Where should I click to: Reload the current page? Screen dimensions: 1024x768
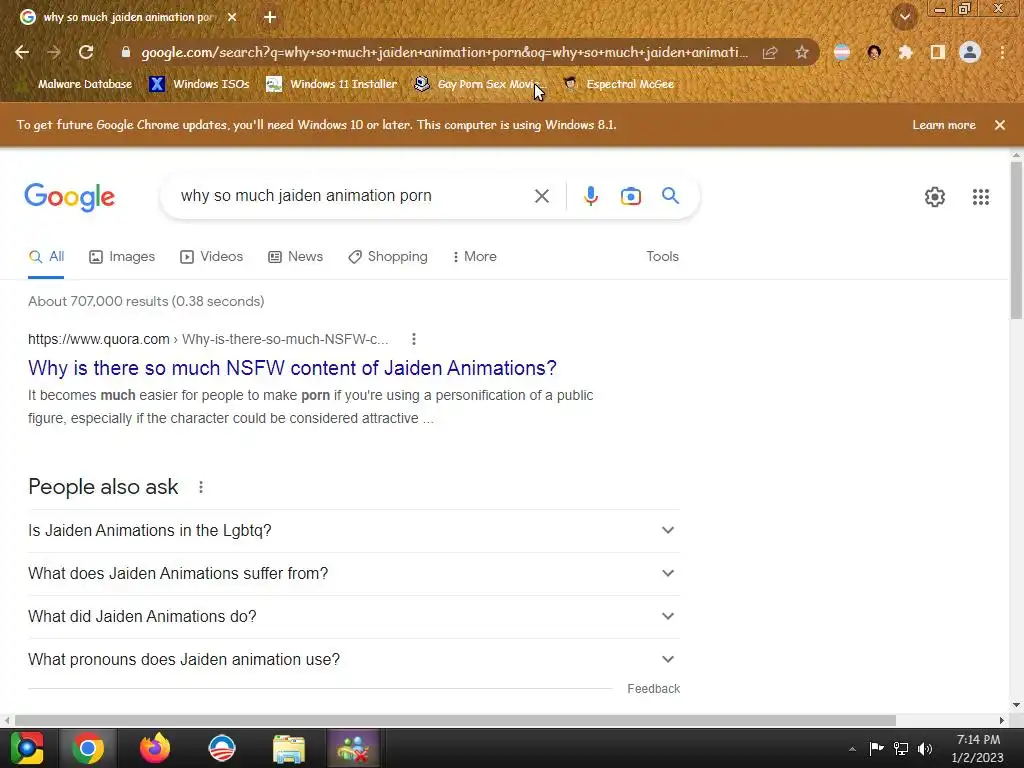point(86,52)
